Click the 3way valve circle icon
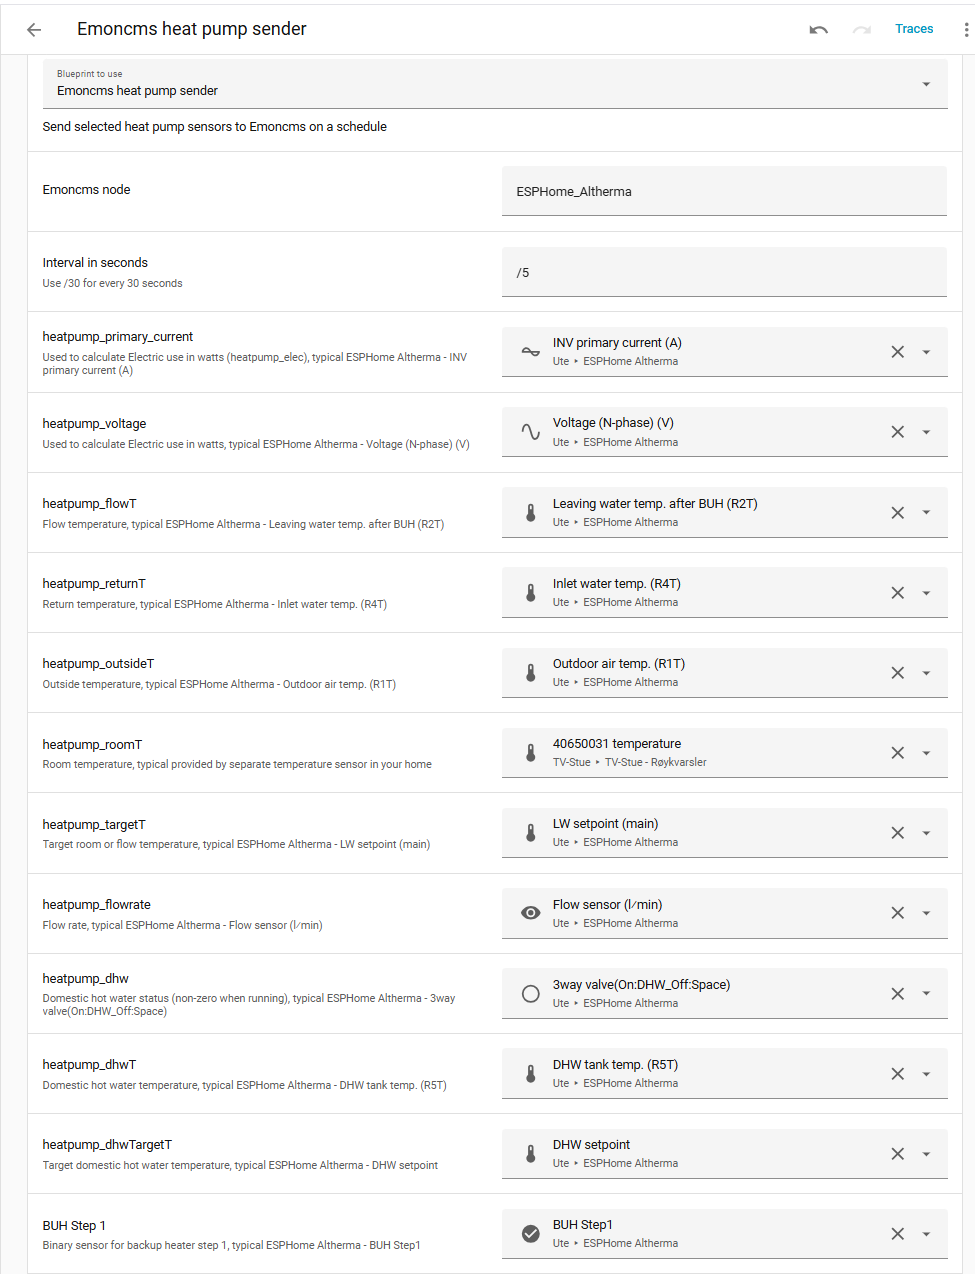Viewport: 975px width, 1274px height. [531, 994]
